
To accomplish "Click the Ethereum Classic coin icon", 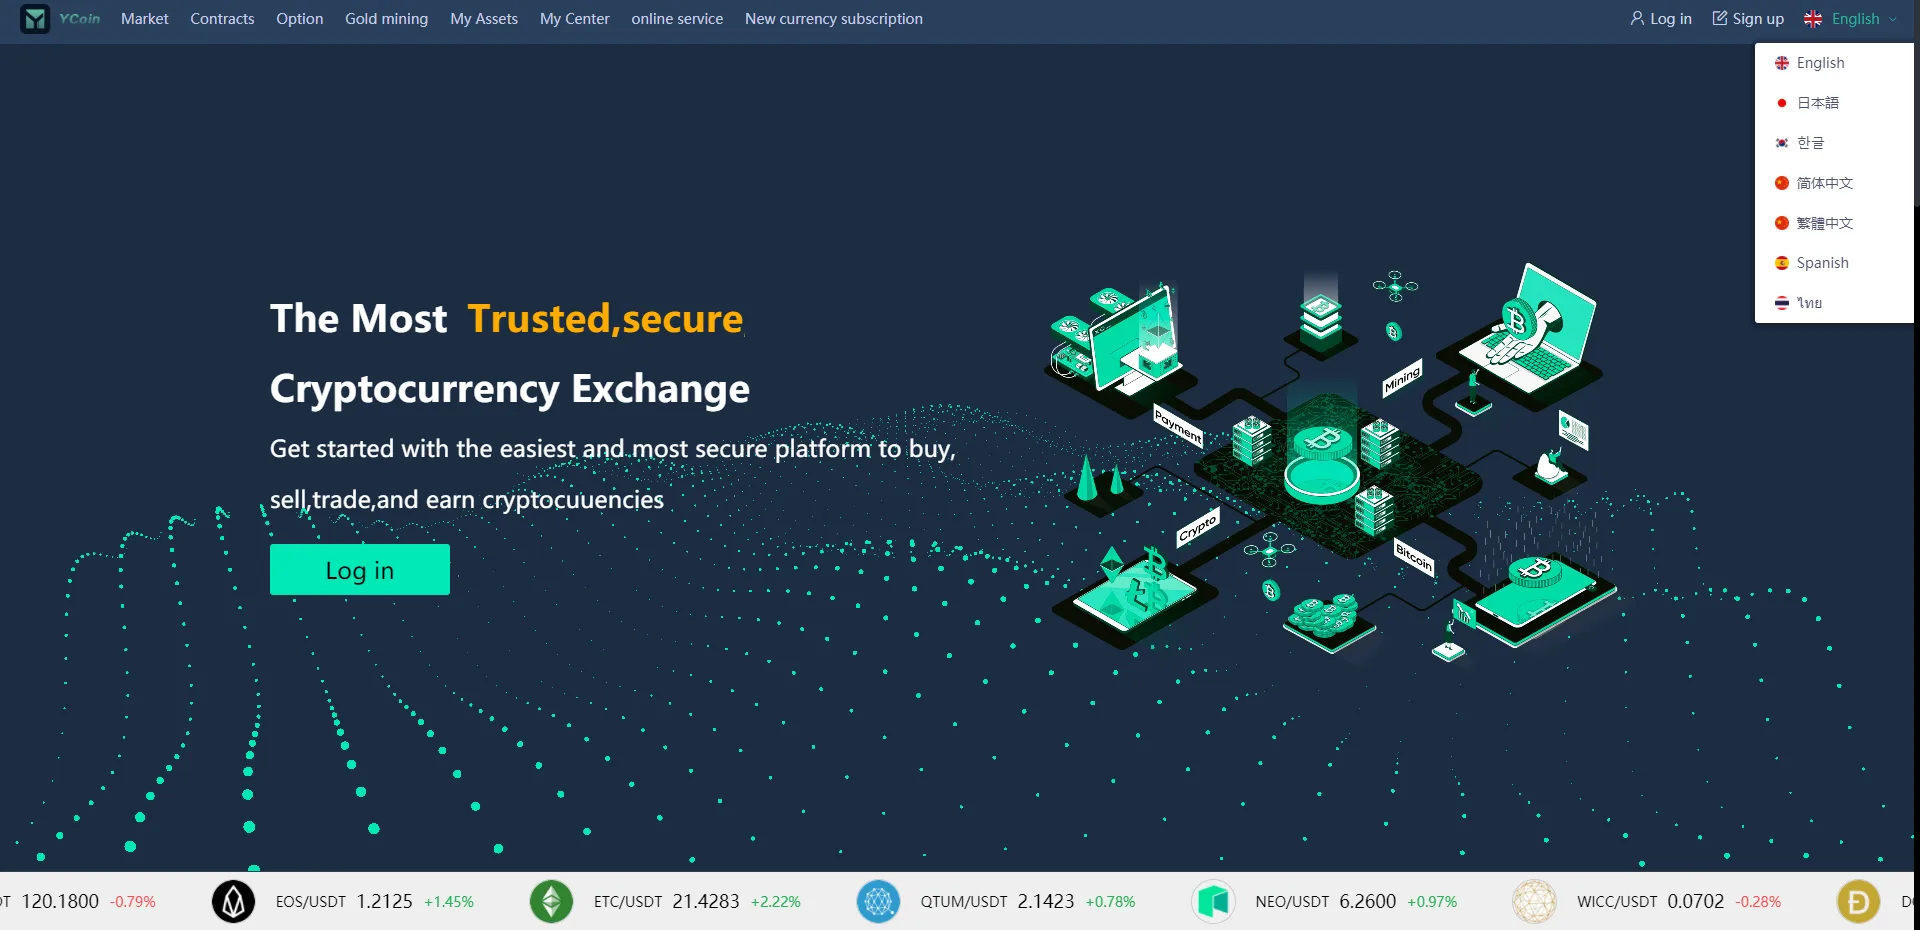I will [x=551, y=901].
